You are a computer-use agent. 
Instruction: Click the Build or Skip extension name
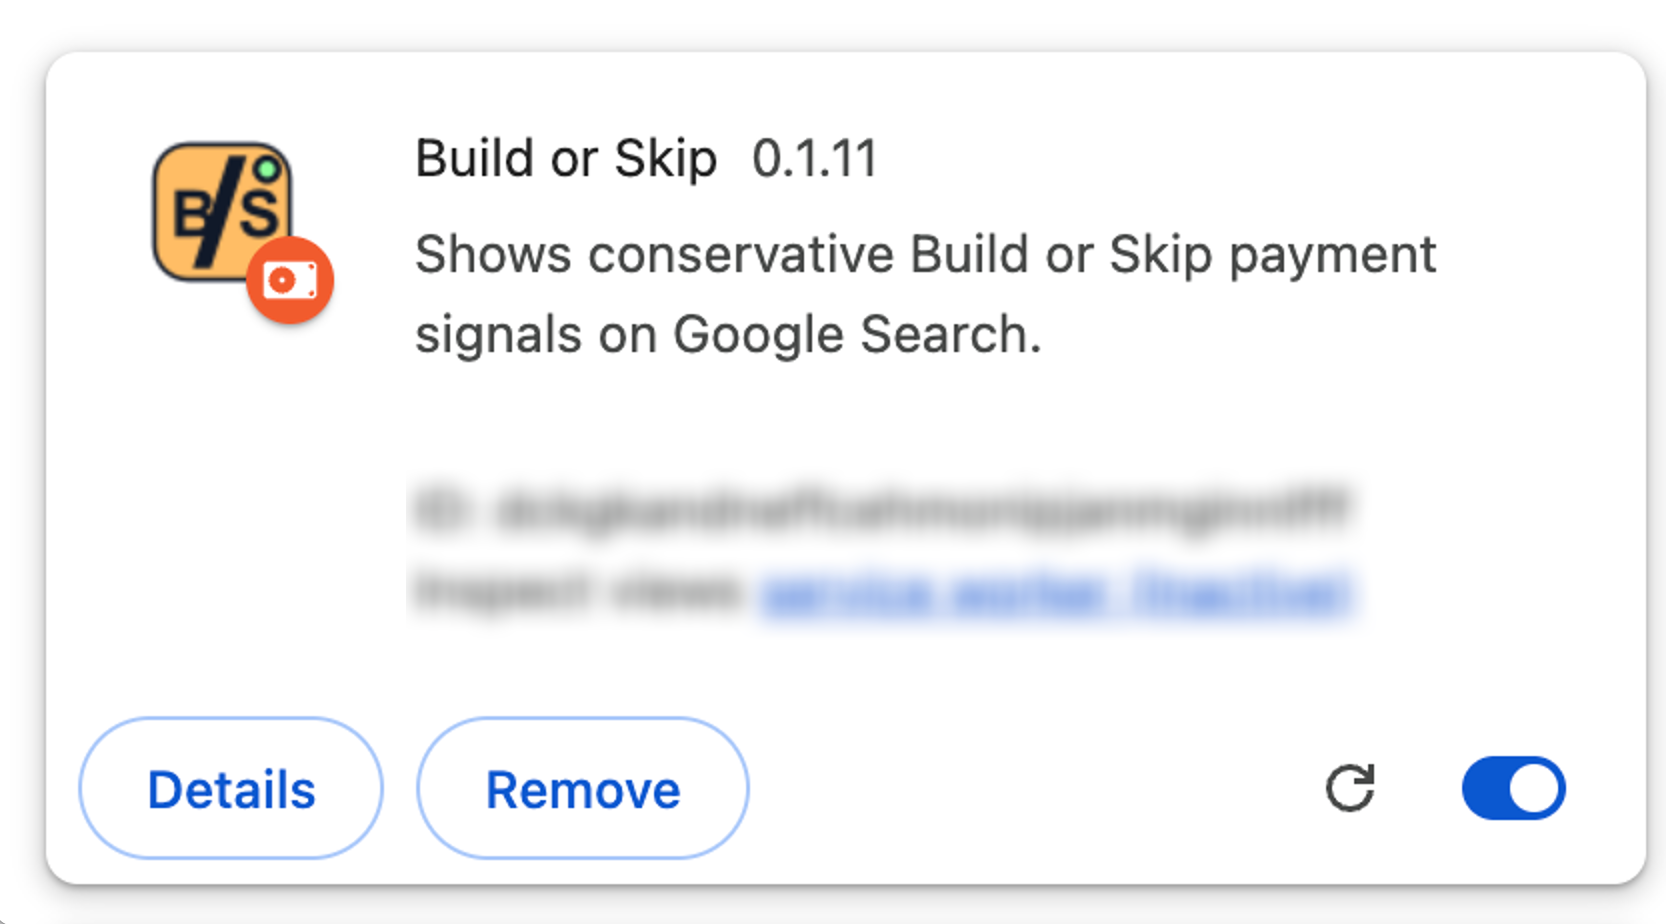566,159
